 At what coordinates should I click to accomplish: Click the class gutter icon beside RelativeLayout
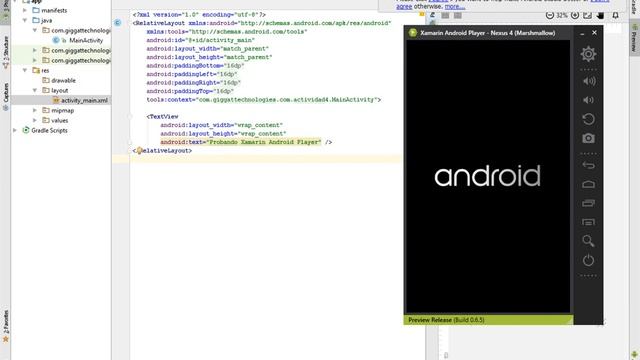pos(118,23)
